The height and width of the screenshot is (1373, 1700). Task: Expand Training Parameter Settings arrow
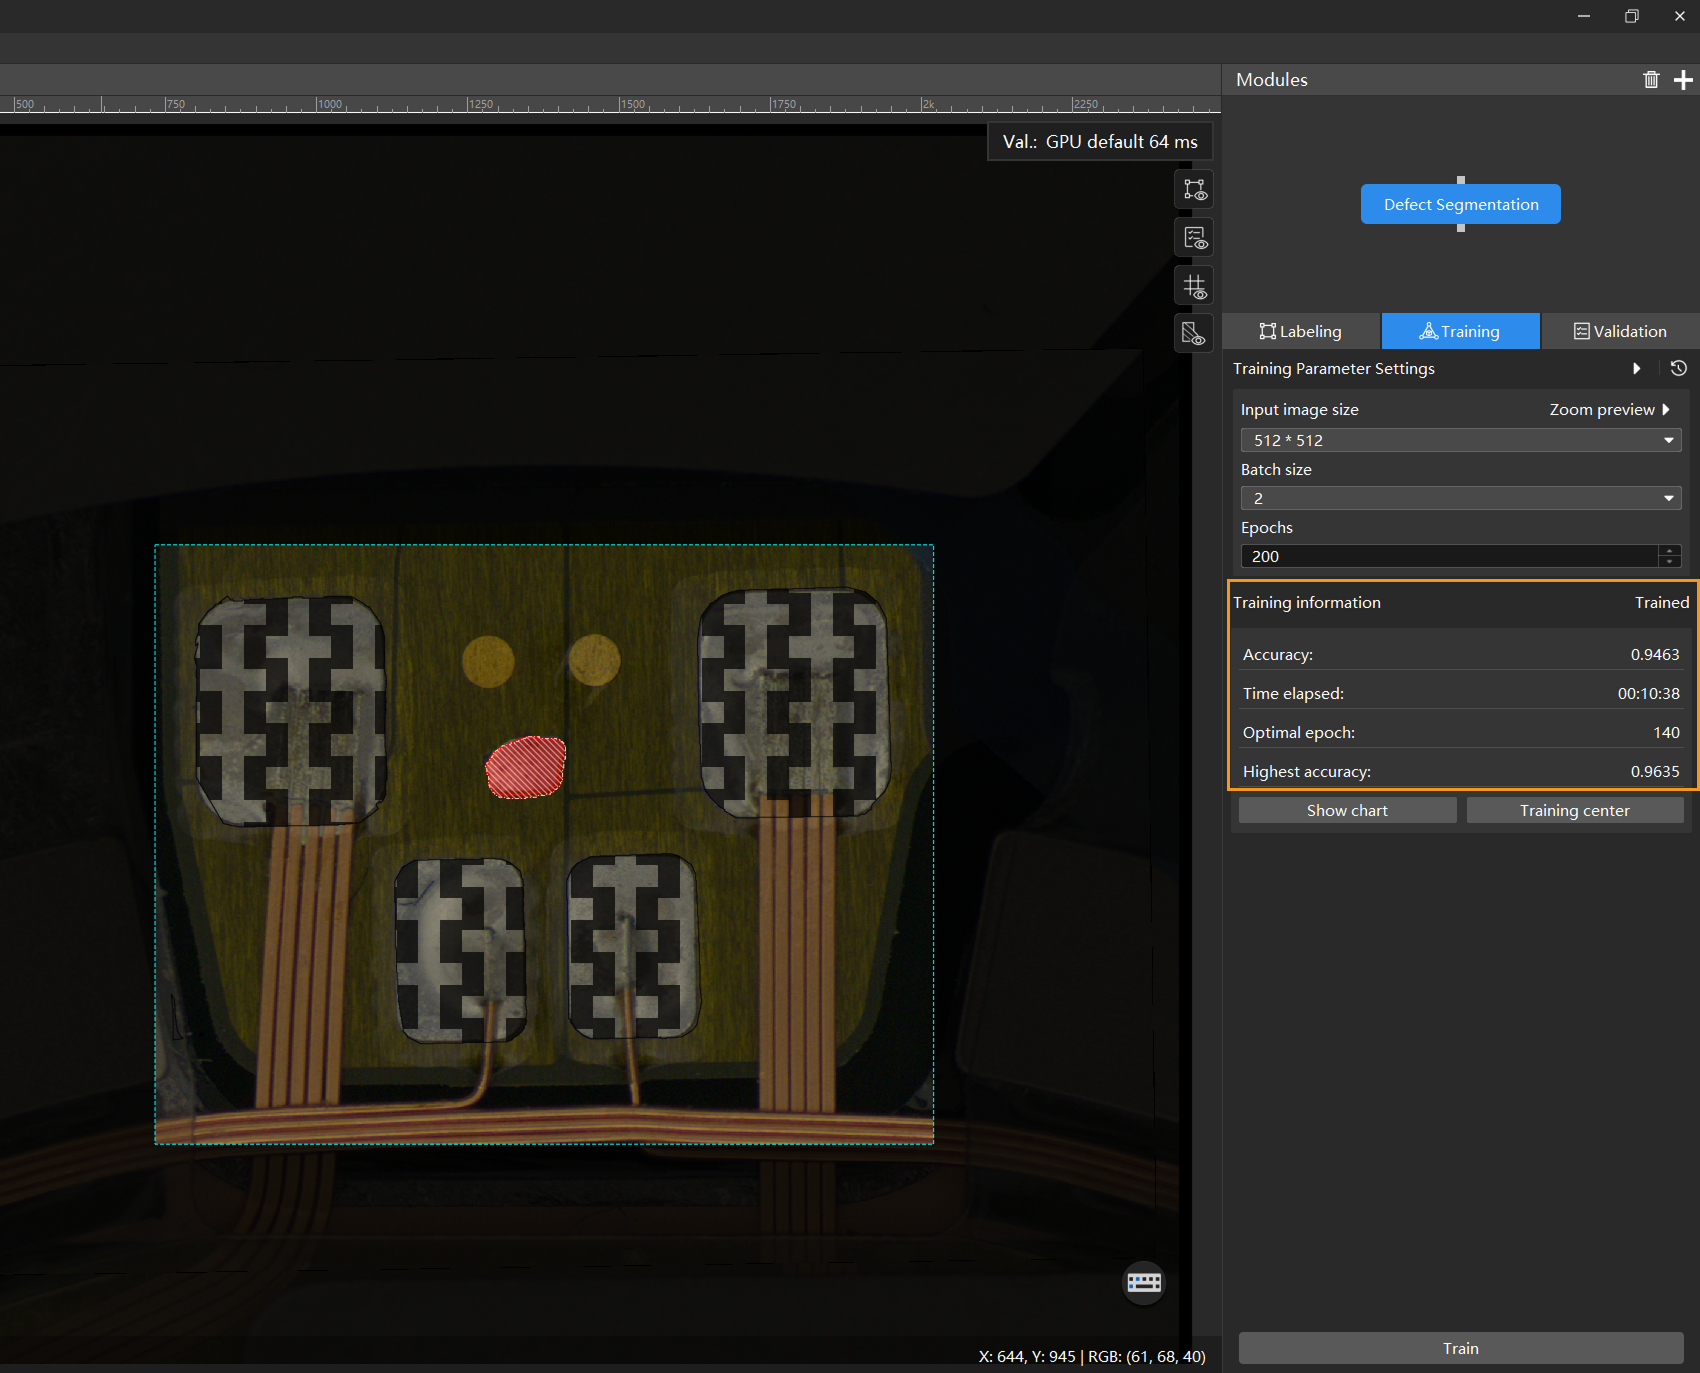point(1637,368)
